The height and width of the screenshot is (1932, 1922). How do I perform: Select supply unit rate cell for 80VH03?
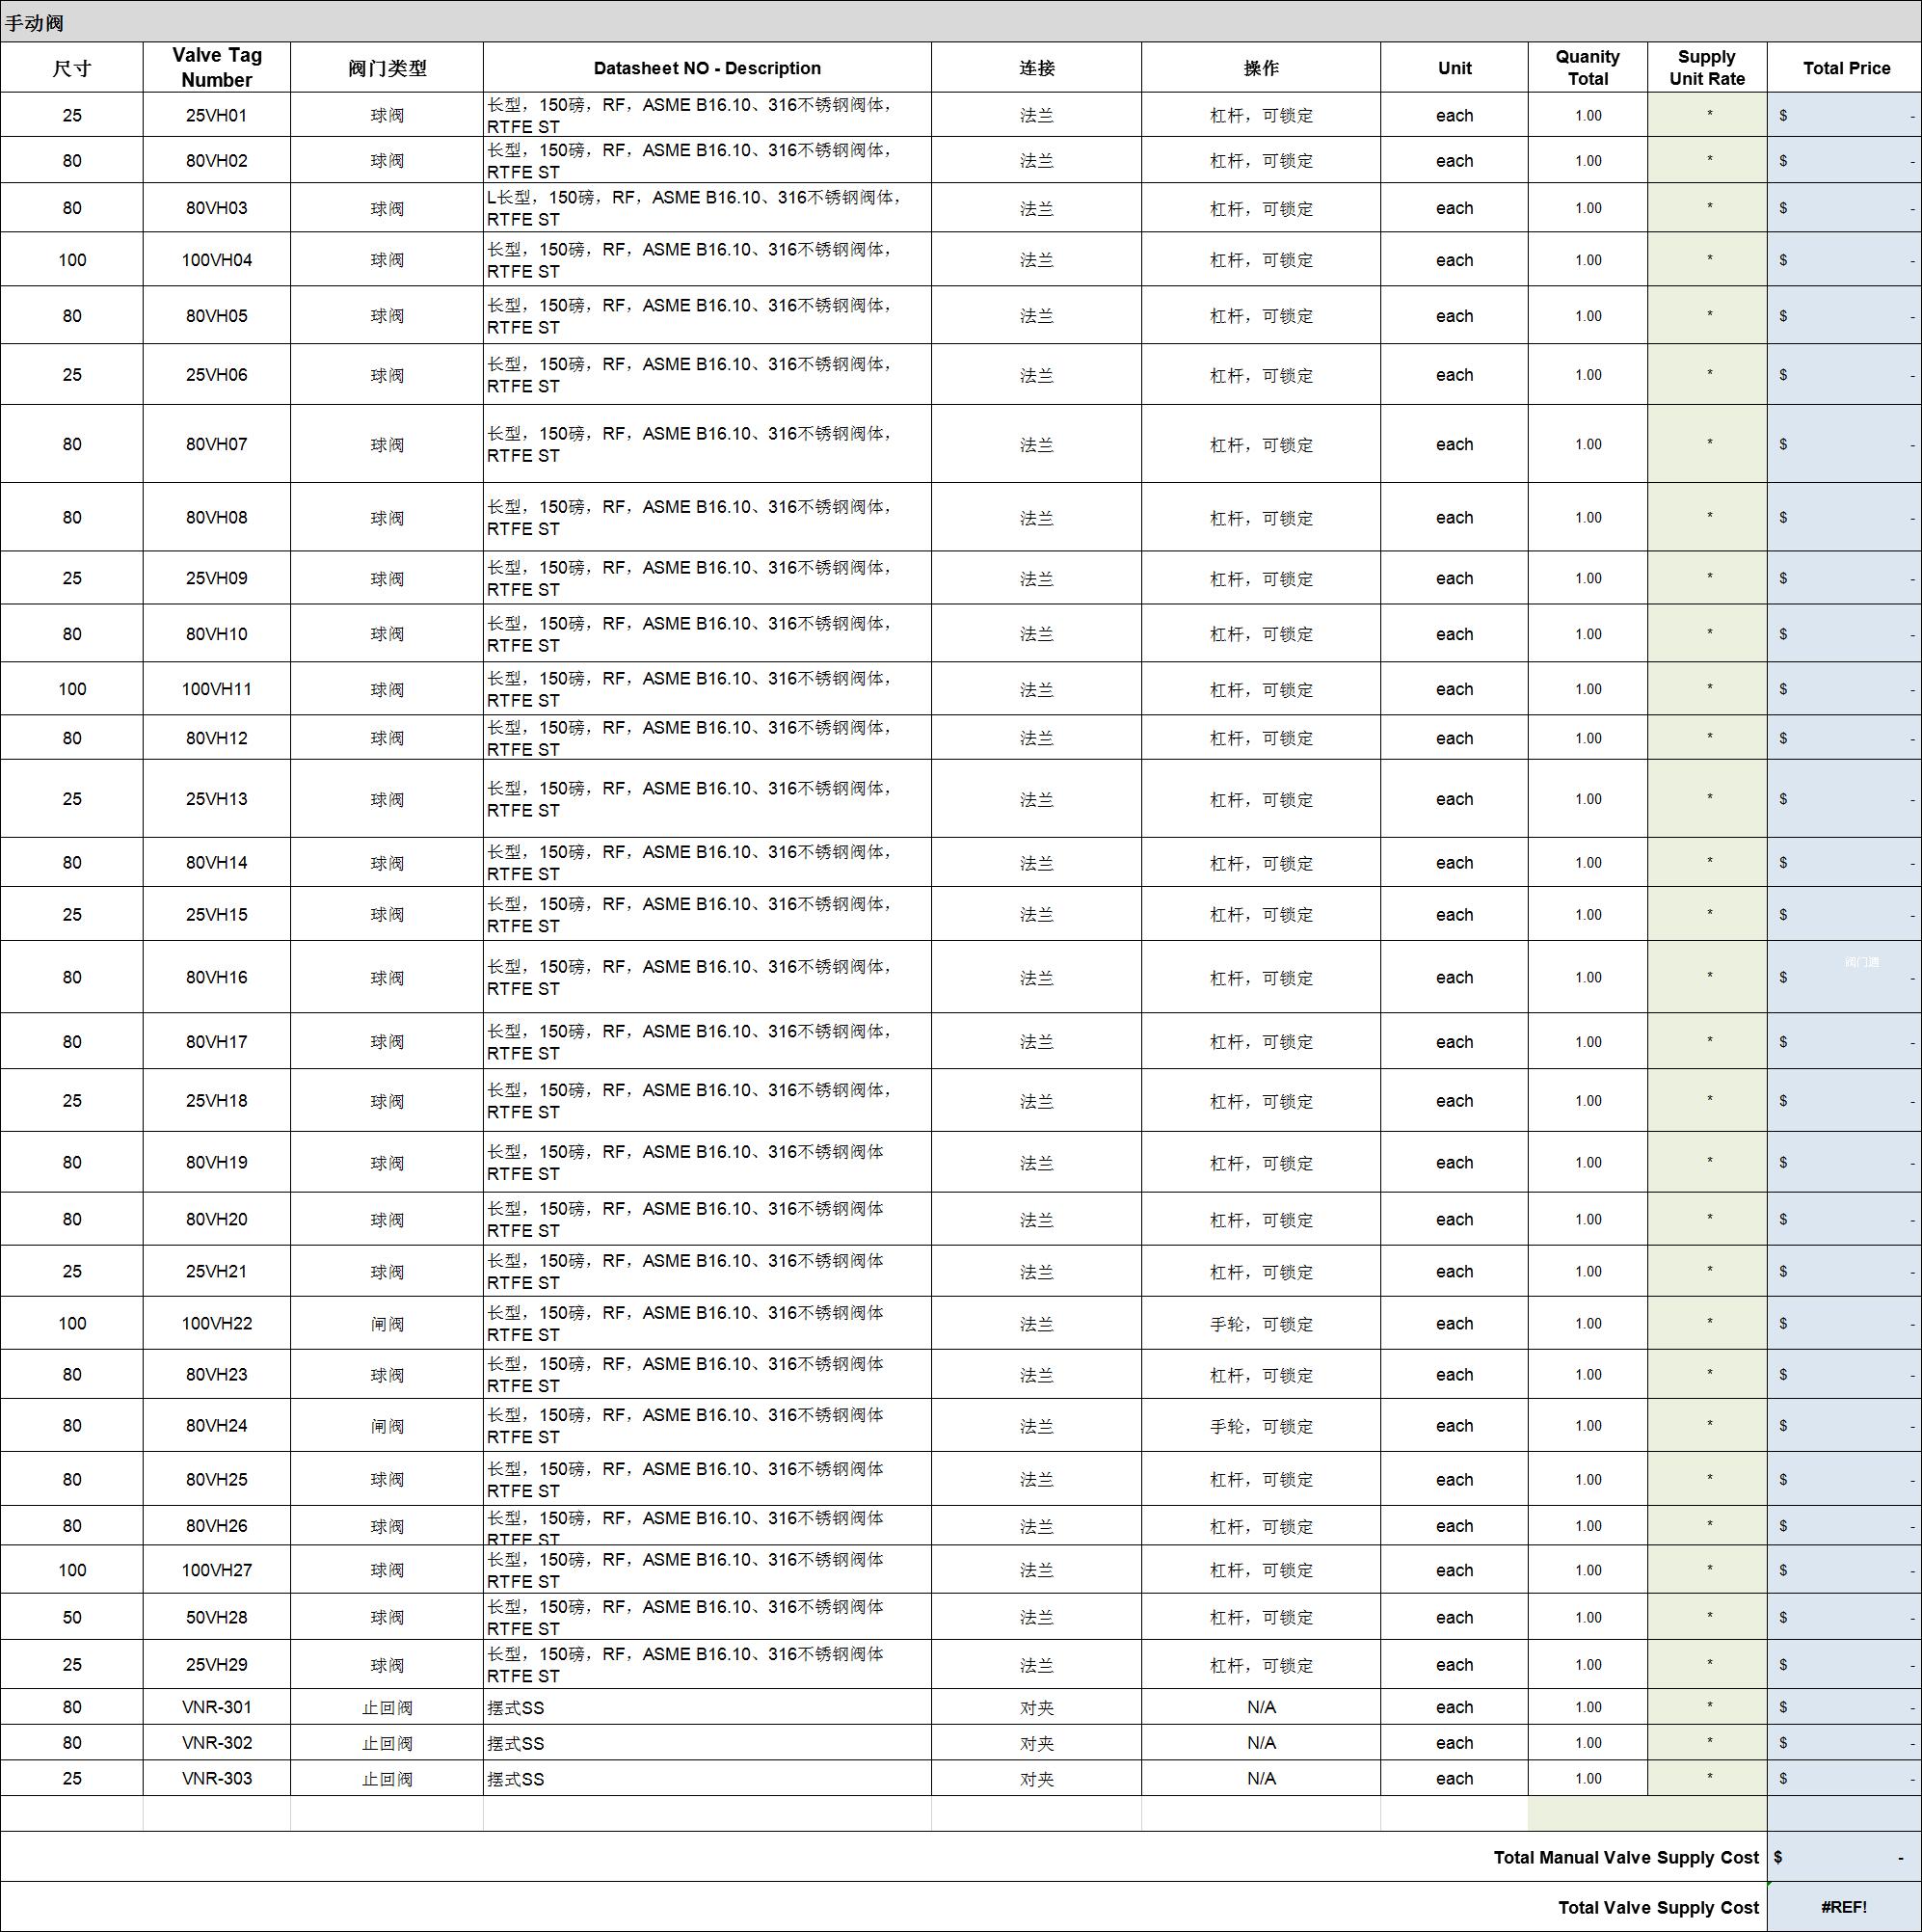1707,208
